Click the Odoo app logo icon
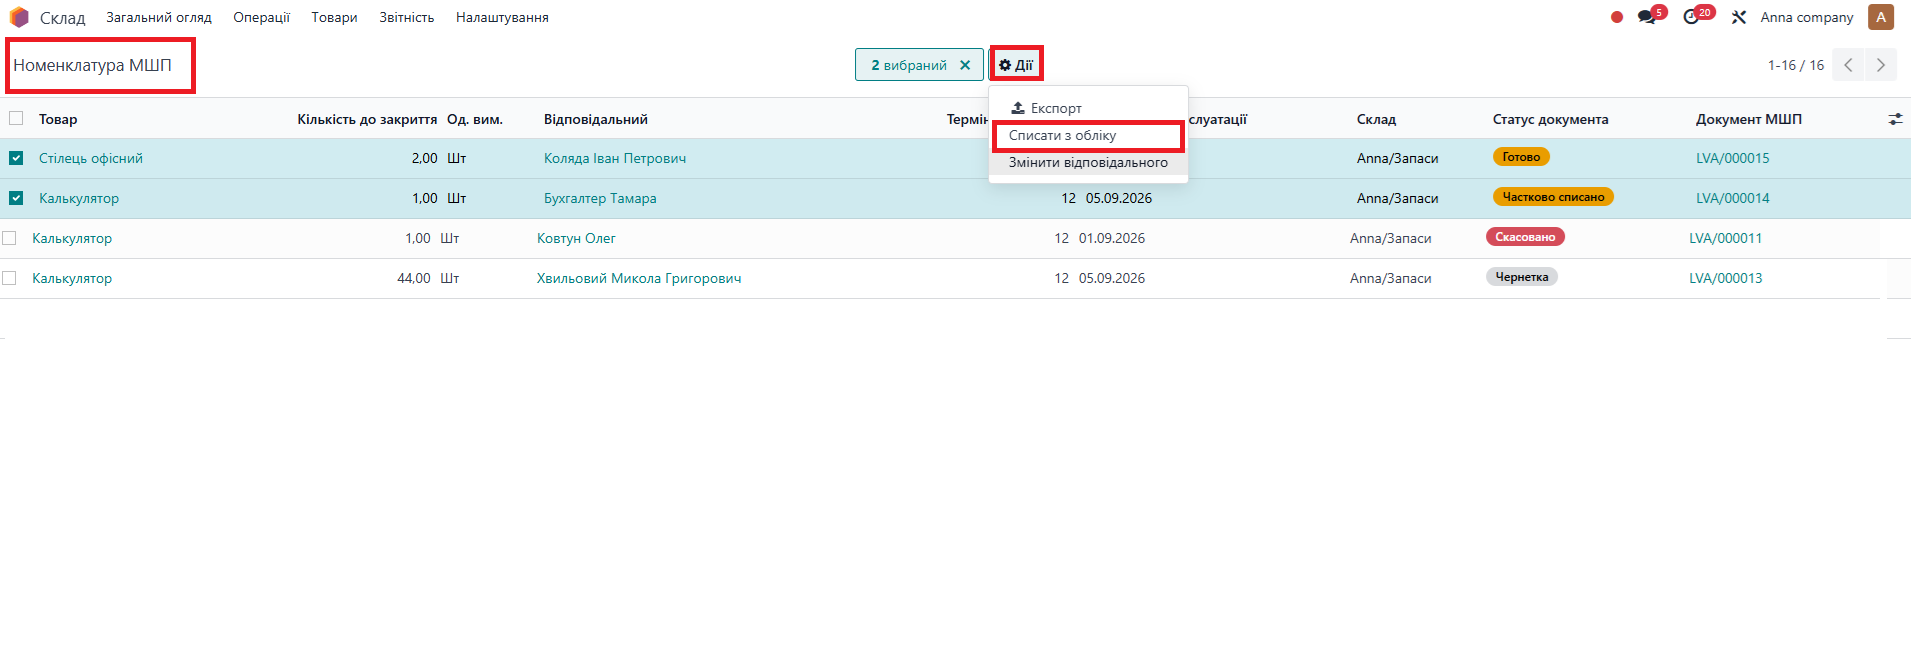 (x=19, y=17)
